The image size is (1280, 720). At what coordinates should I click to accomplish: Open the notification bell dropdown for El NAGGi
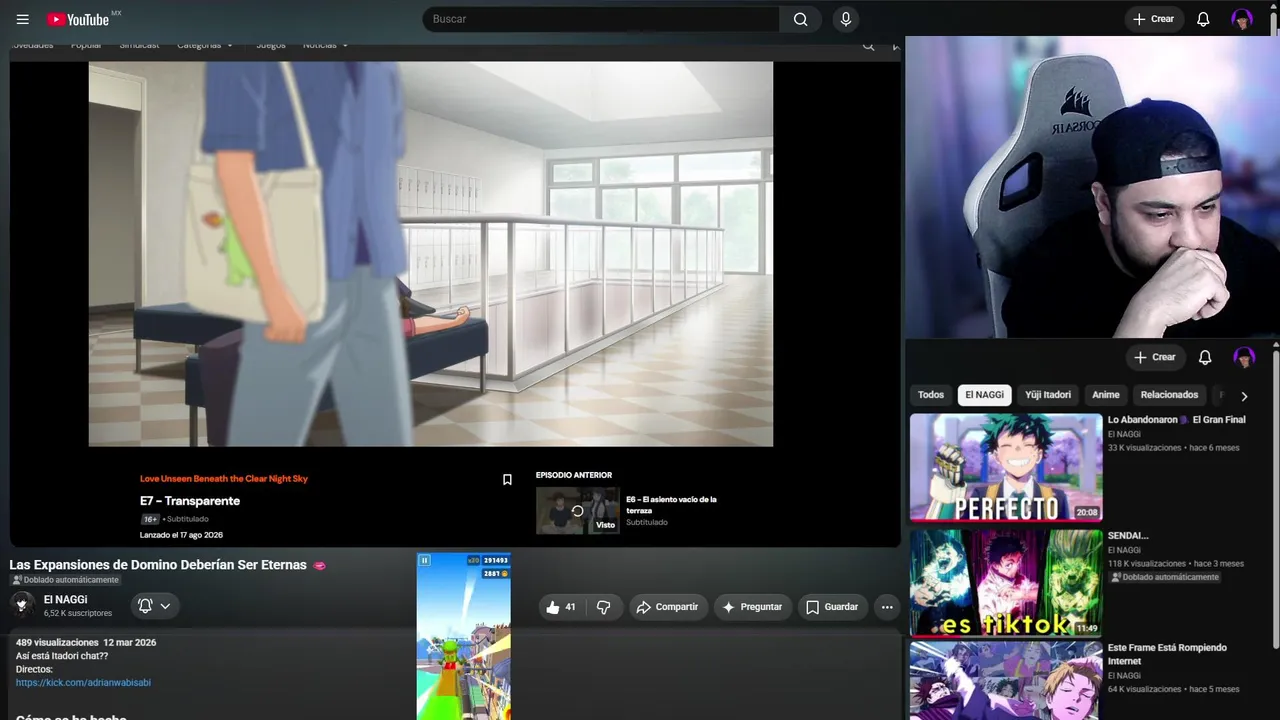154,606
